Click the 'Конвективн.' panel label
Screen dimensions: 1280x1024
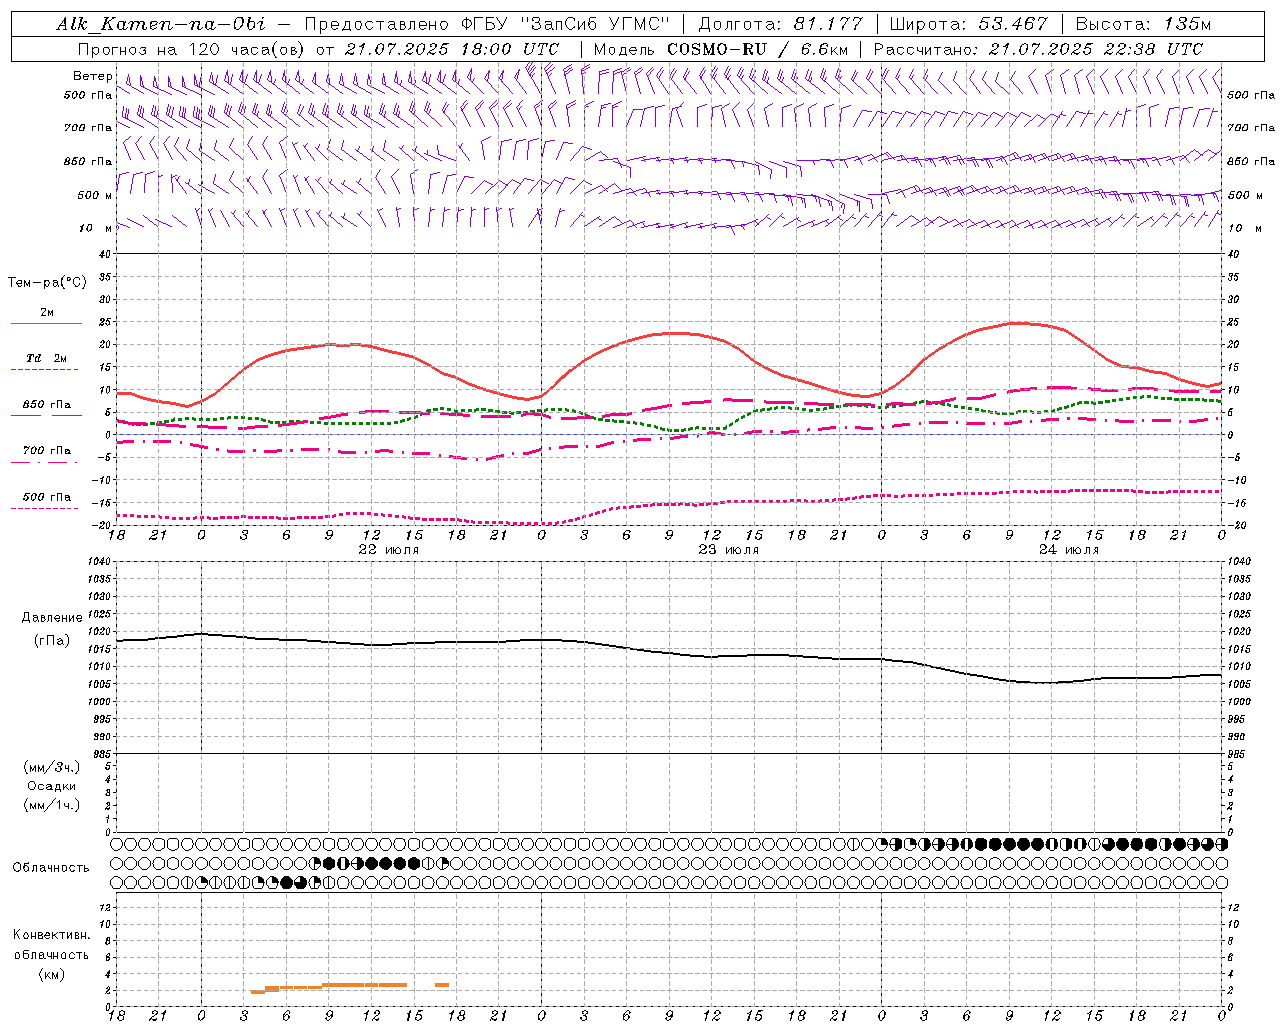point(51,935)
